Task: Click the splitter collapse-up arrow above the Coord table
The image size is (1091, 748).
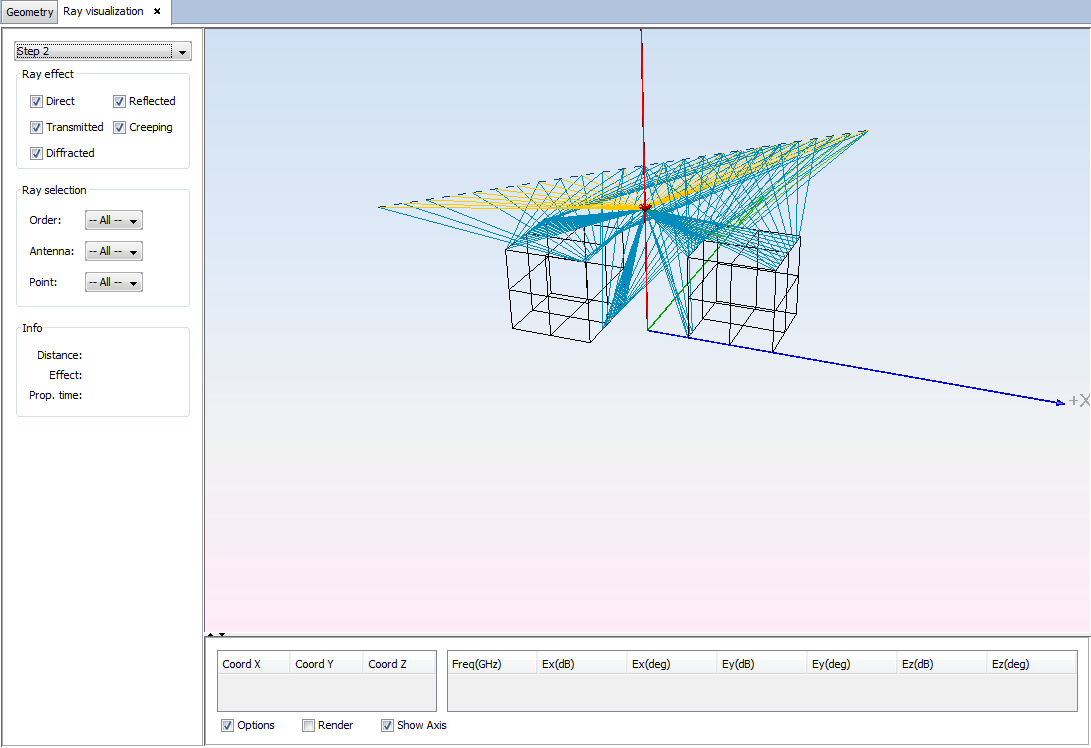Action: (210, 634)
